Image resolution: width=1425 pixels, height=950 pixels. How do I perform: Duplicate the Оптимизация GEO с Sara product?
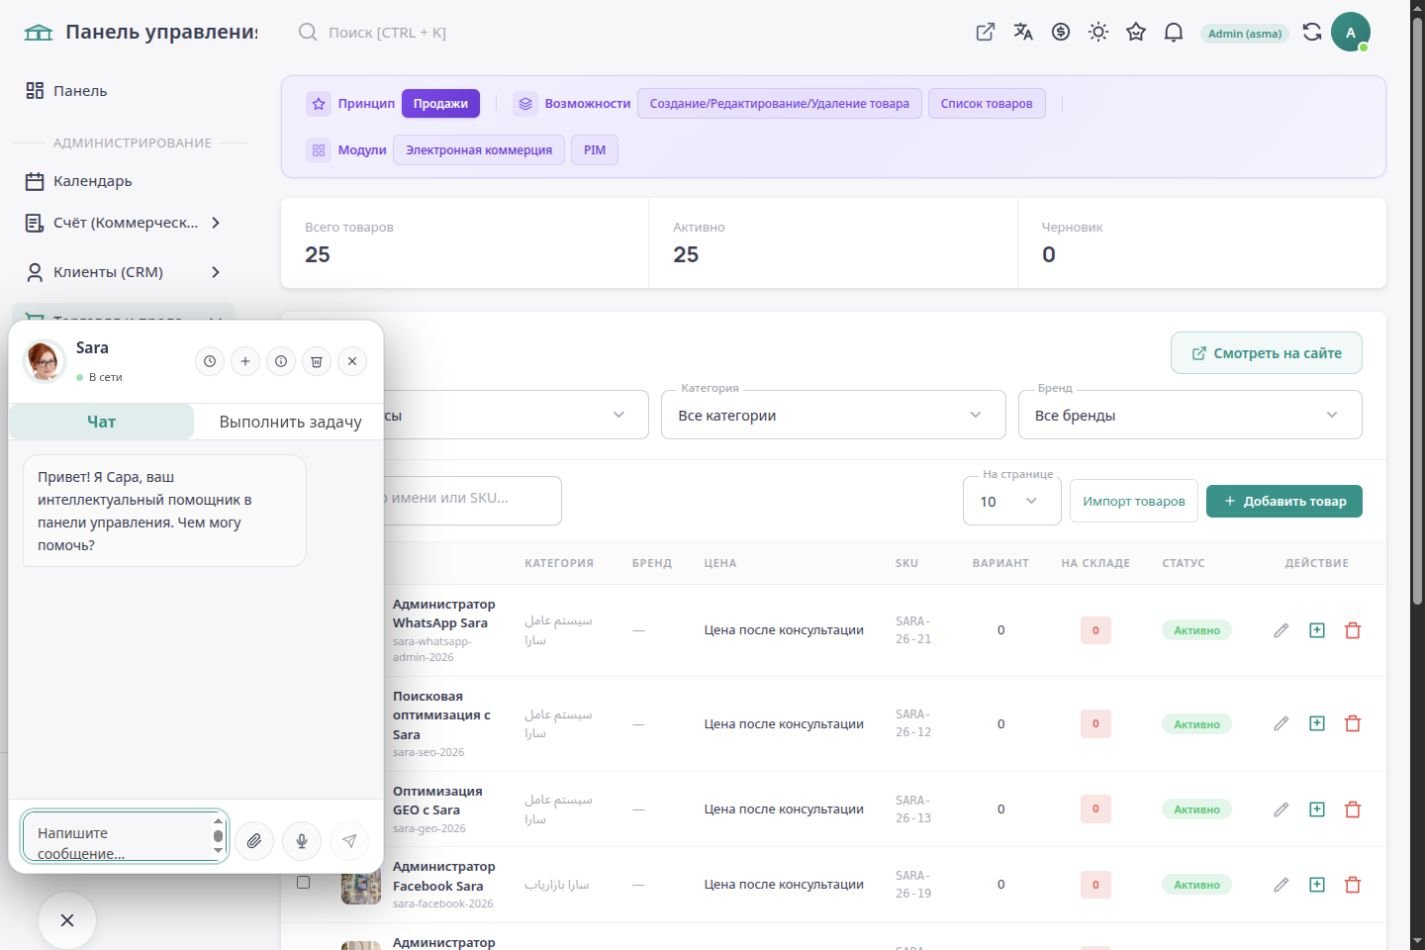click(x=1317, y=809)
